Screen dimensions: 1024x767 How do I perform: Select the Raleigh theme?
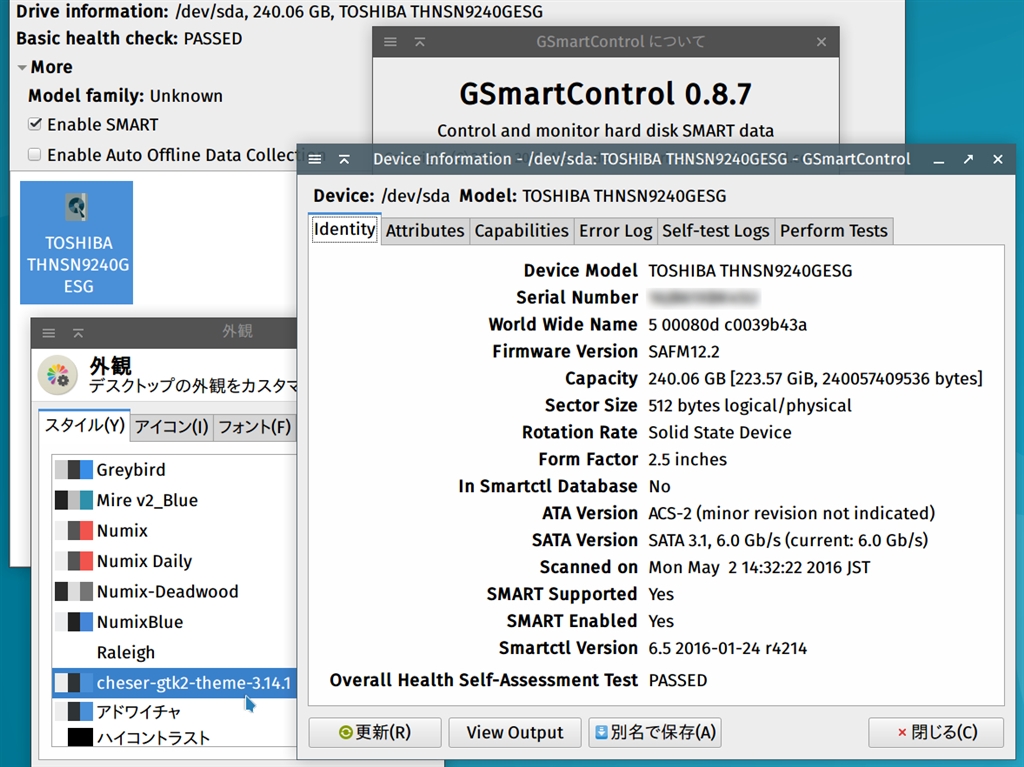click(x=174, y=653)
